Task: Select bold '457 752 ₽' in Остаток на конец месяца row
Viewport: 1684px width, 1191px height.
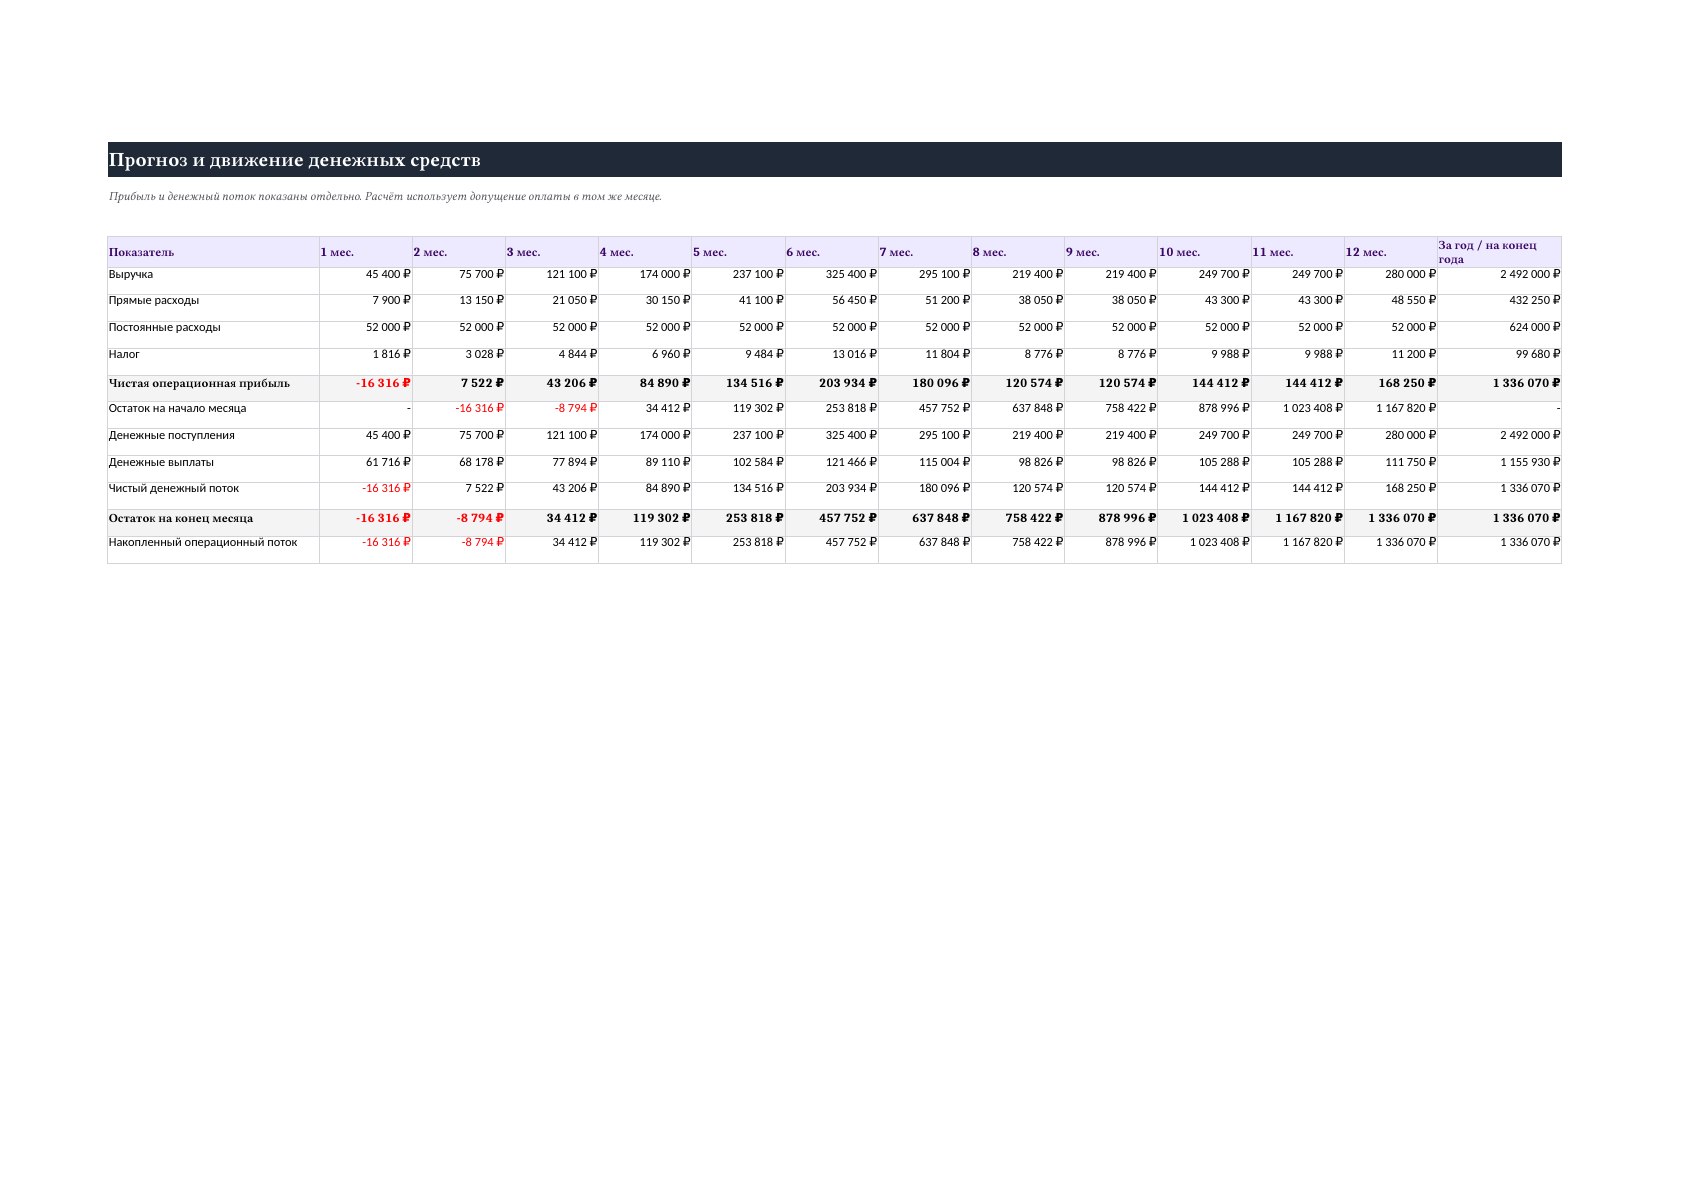Action: coord(848,518)
